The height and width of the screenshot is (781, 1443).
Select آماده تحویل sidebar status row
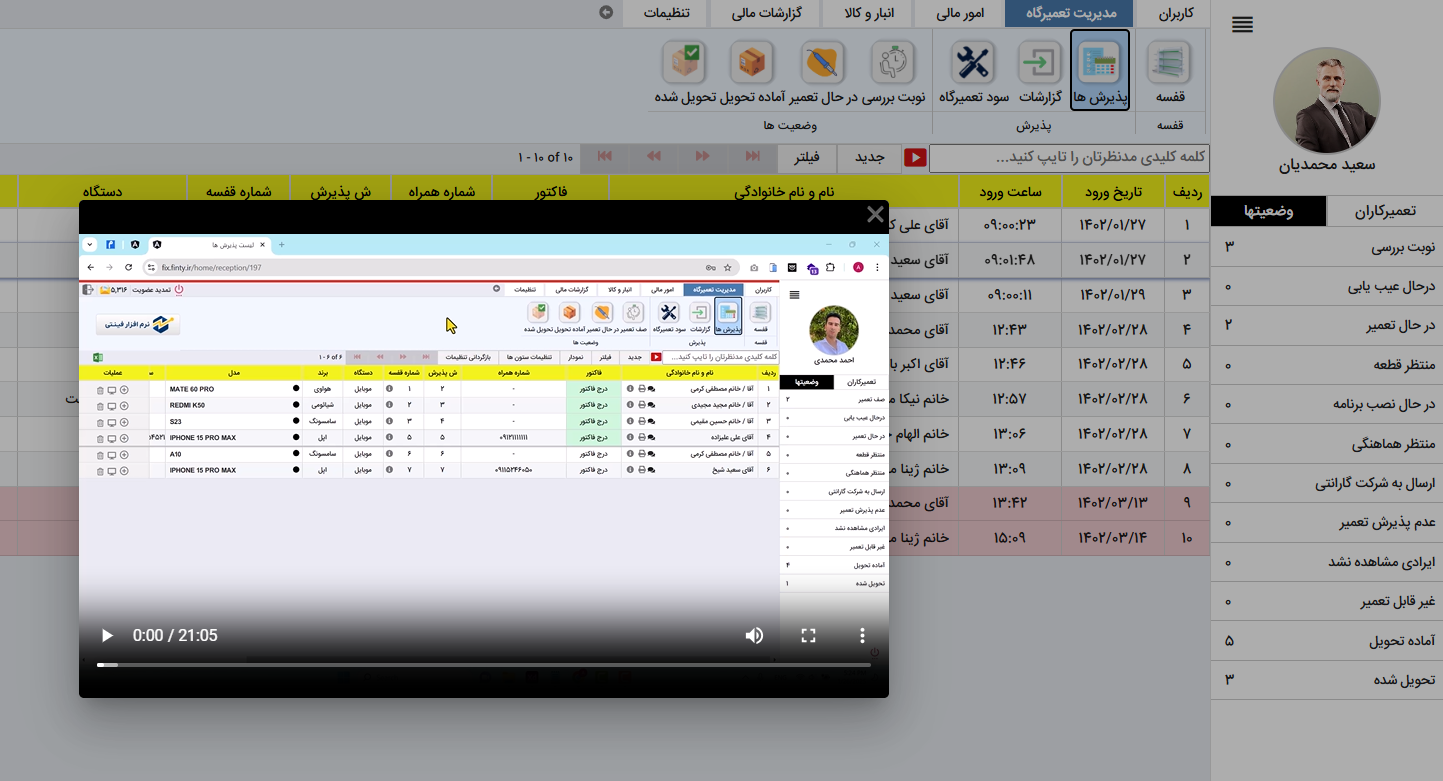tap(1327, 641)
